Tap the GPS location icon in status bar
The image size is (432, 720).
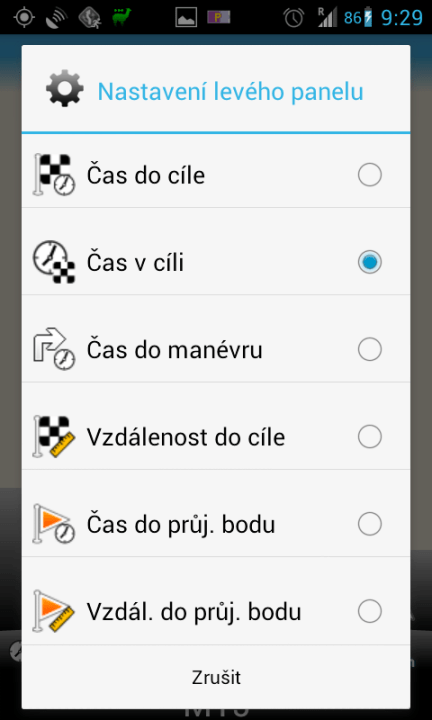point(24,17)
